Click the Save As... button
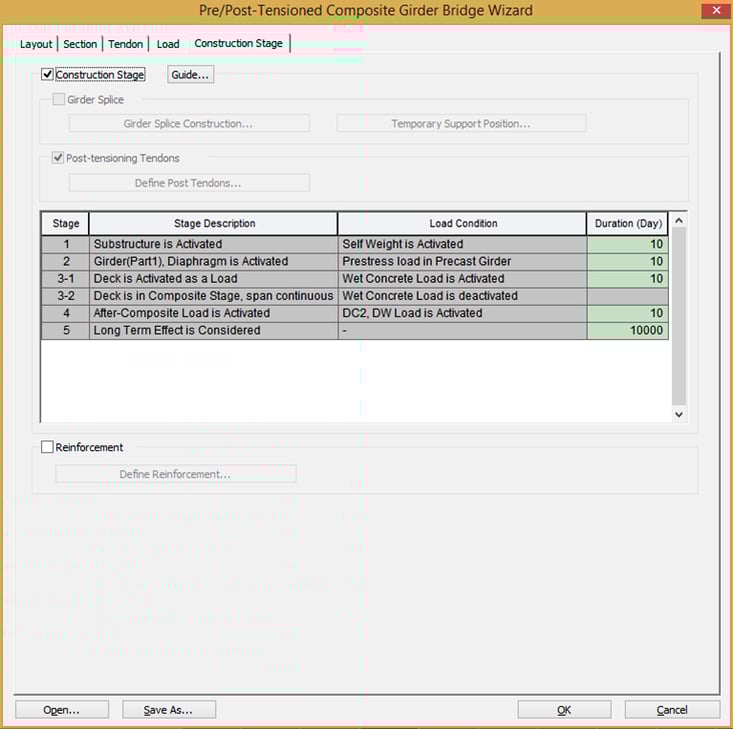This screenshot has height=729, width=733. point(168,710)
